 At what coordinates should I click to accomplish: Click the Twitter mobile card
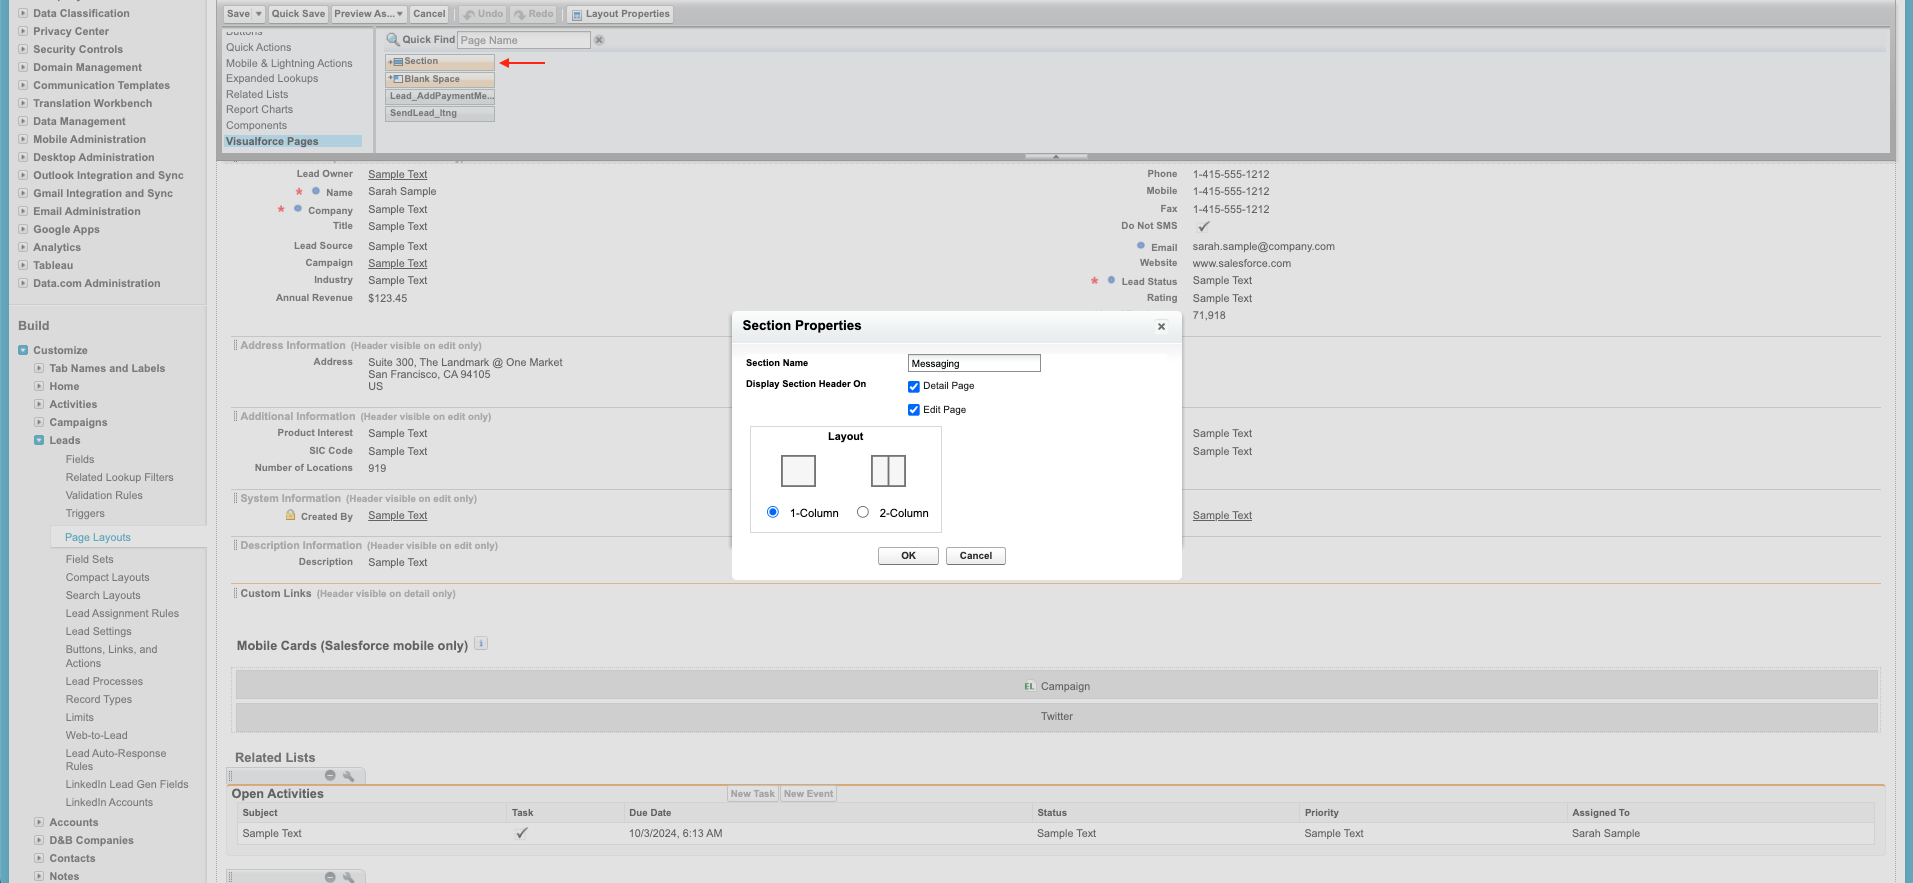pyautogui.click(x=1057, y=717)
